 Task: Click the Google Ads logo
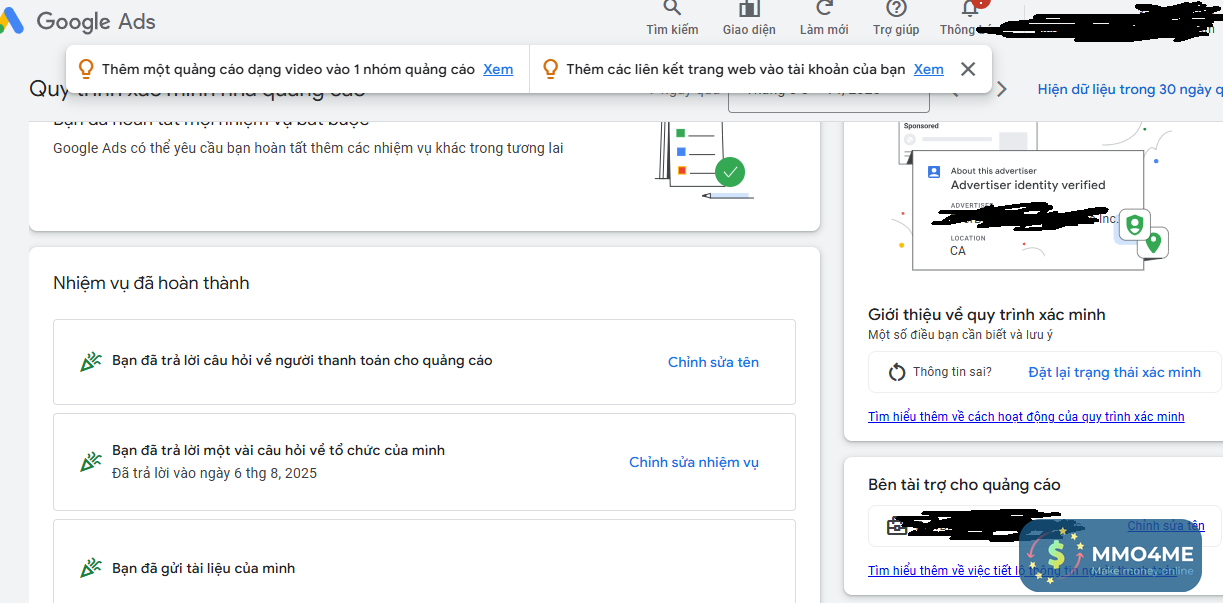[80, 20]
